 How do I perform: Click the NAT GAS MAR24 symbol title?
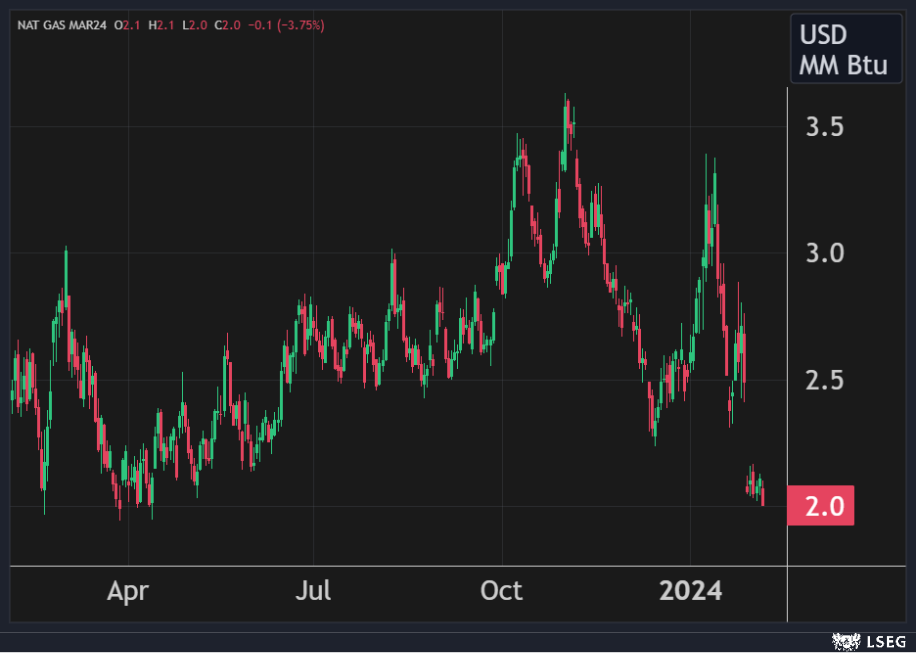pyautogui.click(x=63, y=24)
